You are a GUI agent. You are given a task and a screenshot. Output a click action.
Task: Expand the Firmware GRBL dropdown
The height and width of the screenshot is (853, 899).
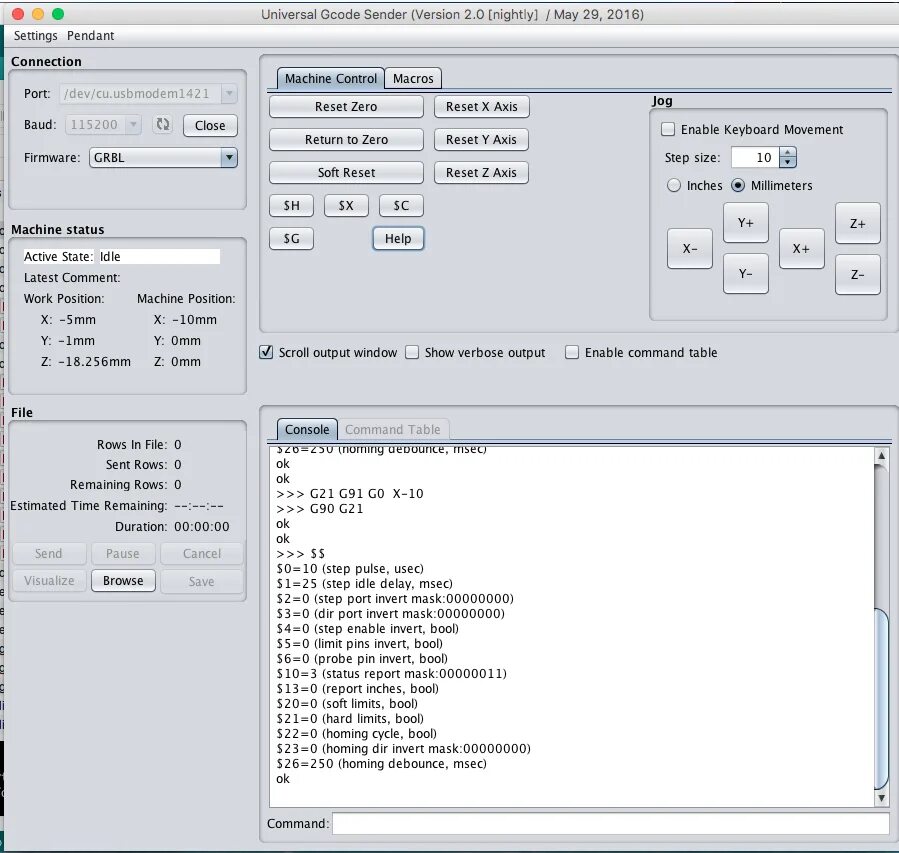coord(229,158)
